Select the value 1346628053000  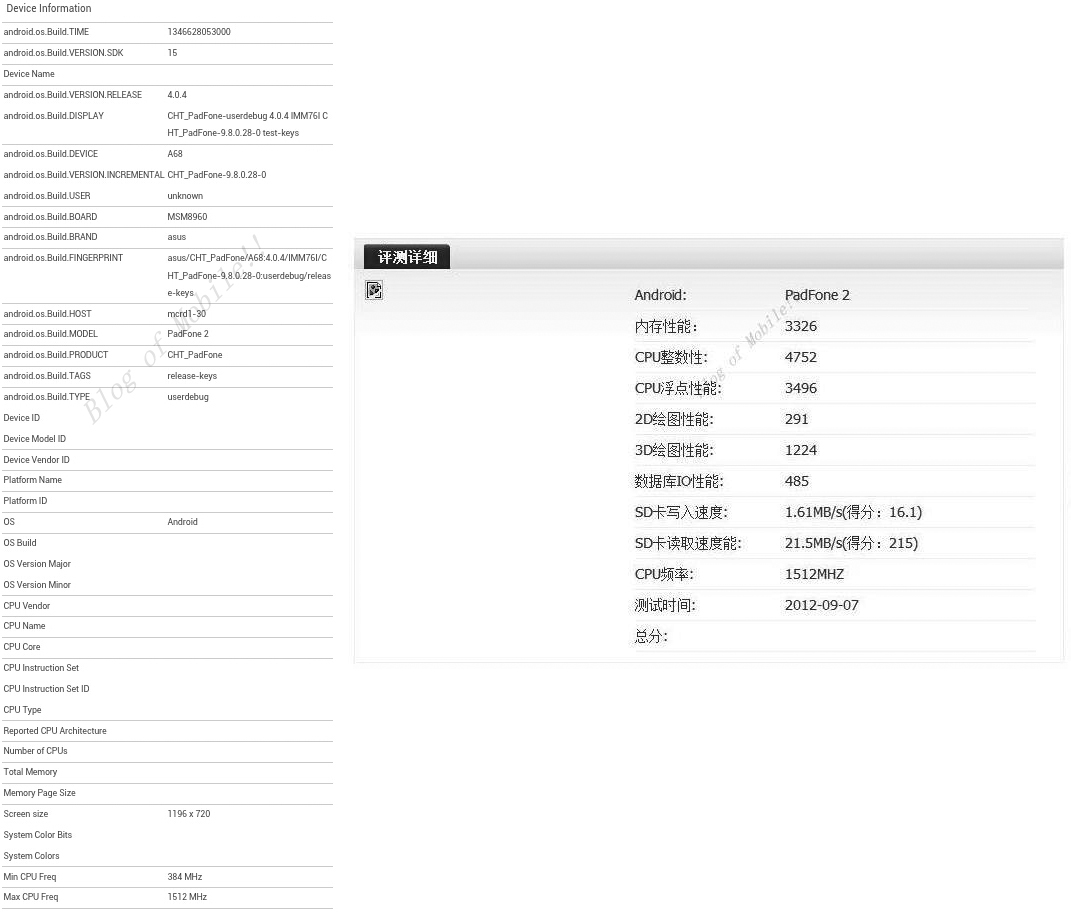tap(199, 32)
